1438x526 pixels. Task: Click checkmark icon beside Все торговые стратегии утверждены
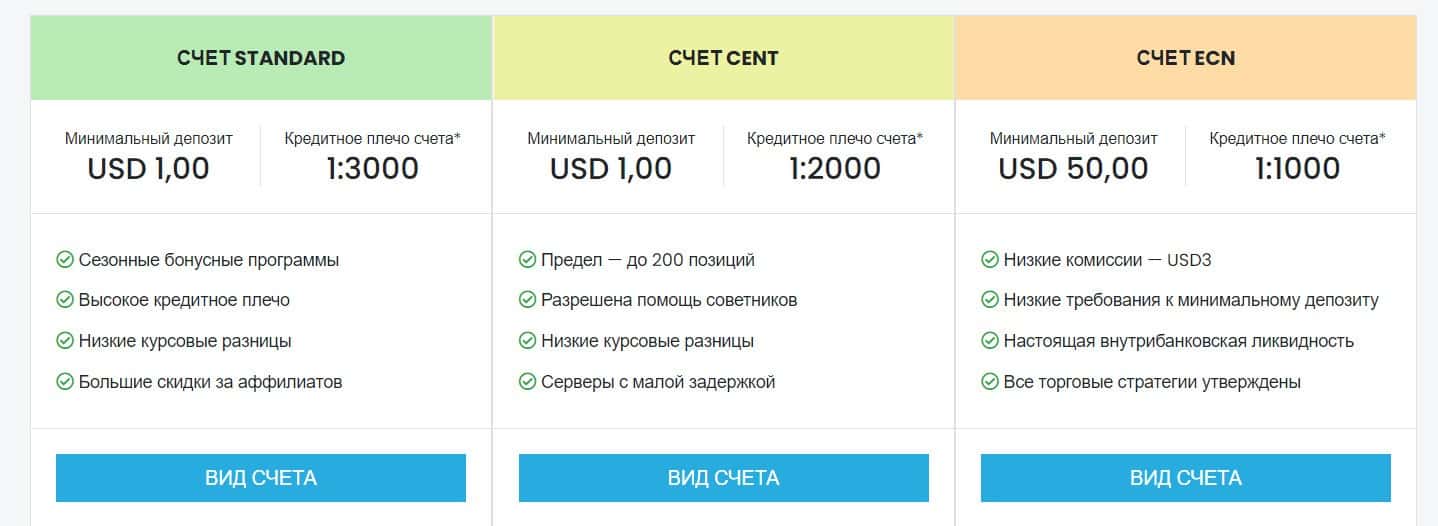(x=990, y=381)
